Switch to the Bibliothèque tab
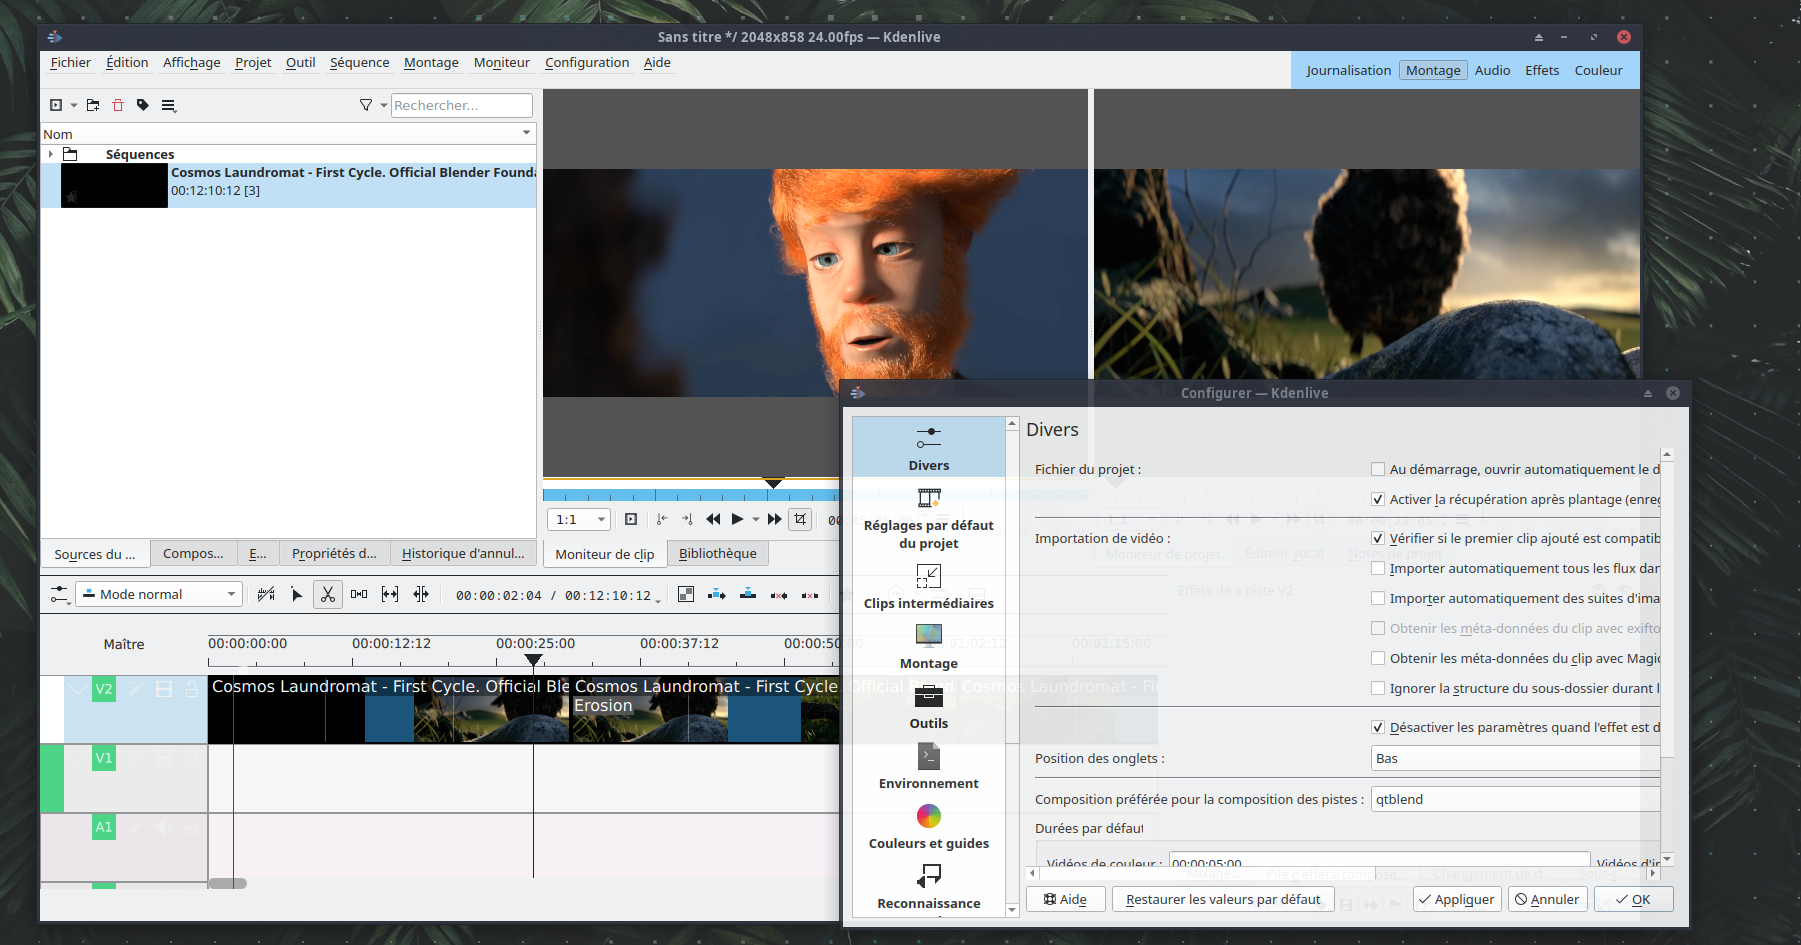 [717, 553]
